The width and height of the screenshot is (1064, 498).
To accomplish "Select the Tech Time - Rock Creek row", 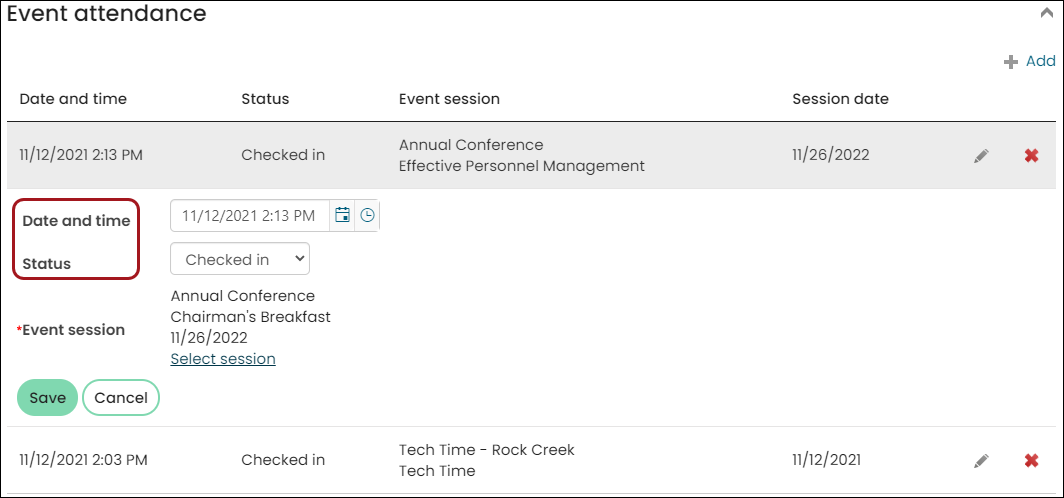I will point(531,461).
